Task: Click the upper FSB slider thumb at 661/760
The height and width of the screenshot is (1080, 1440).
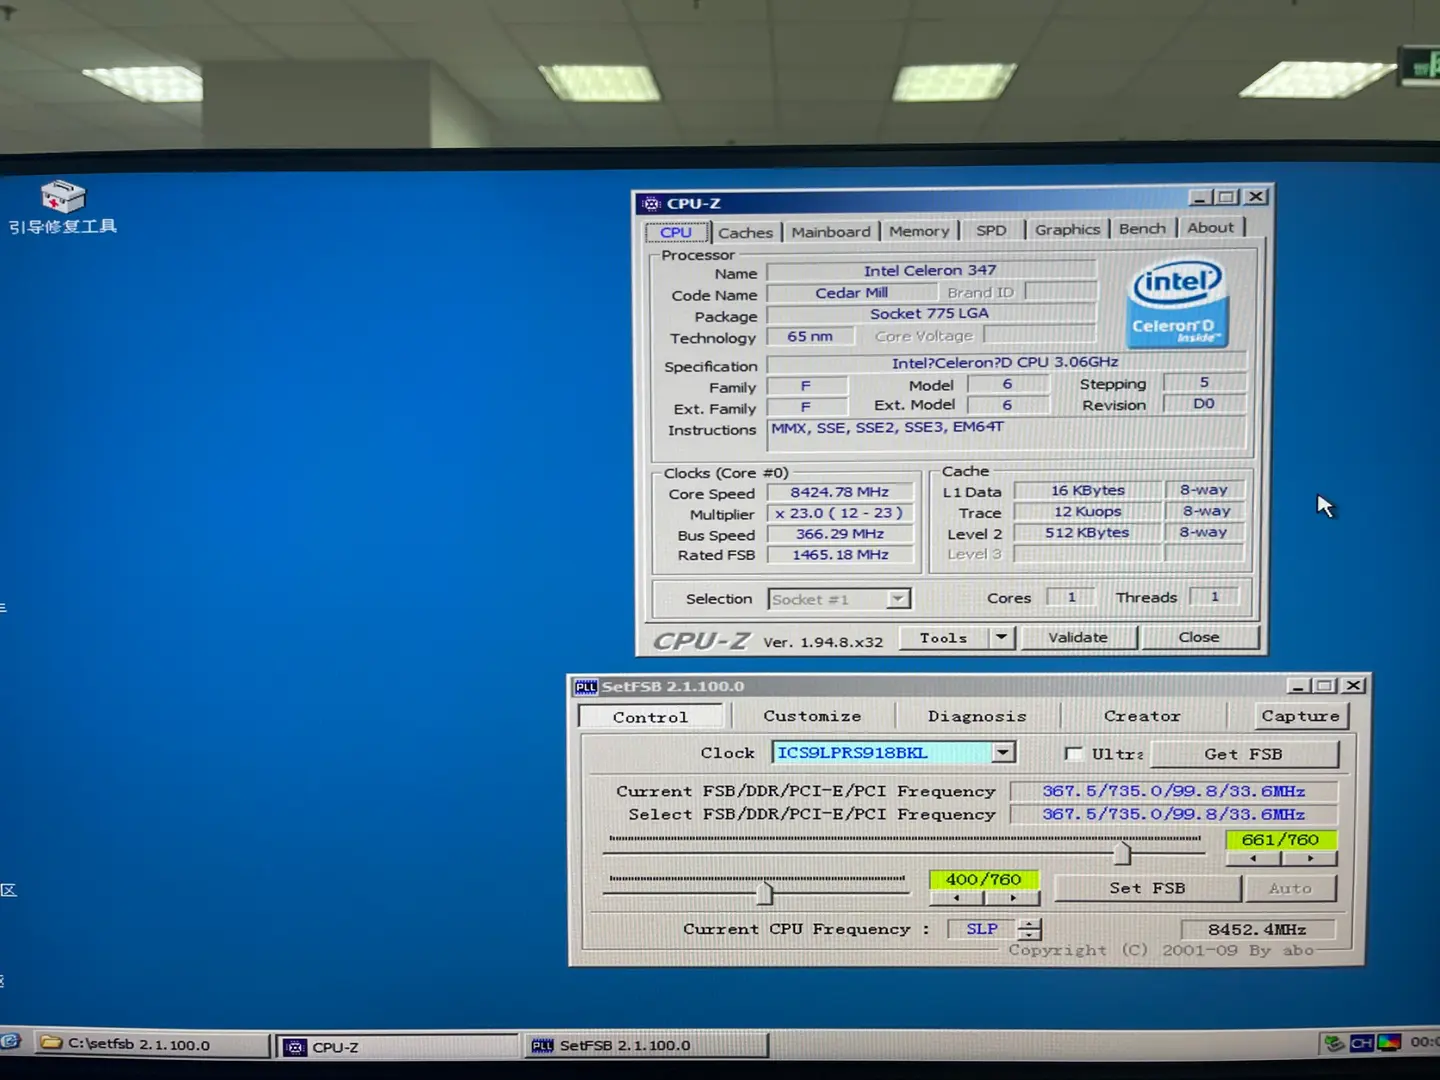Action: pyautogui.click(x=1122, y=853)
